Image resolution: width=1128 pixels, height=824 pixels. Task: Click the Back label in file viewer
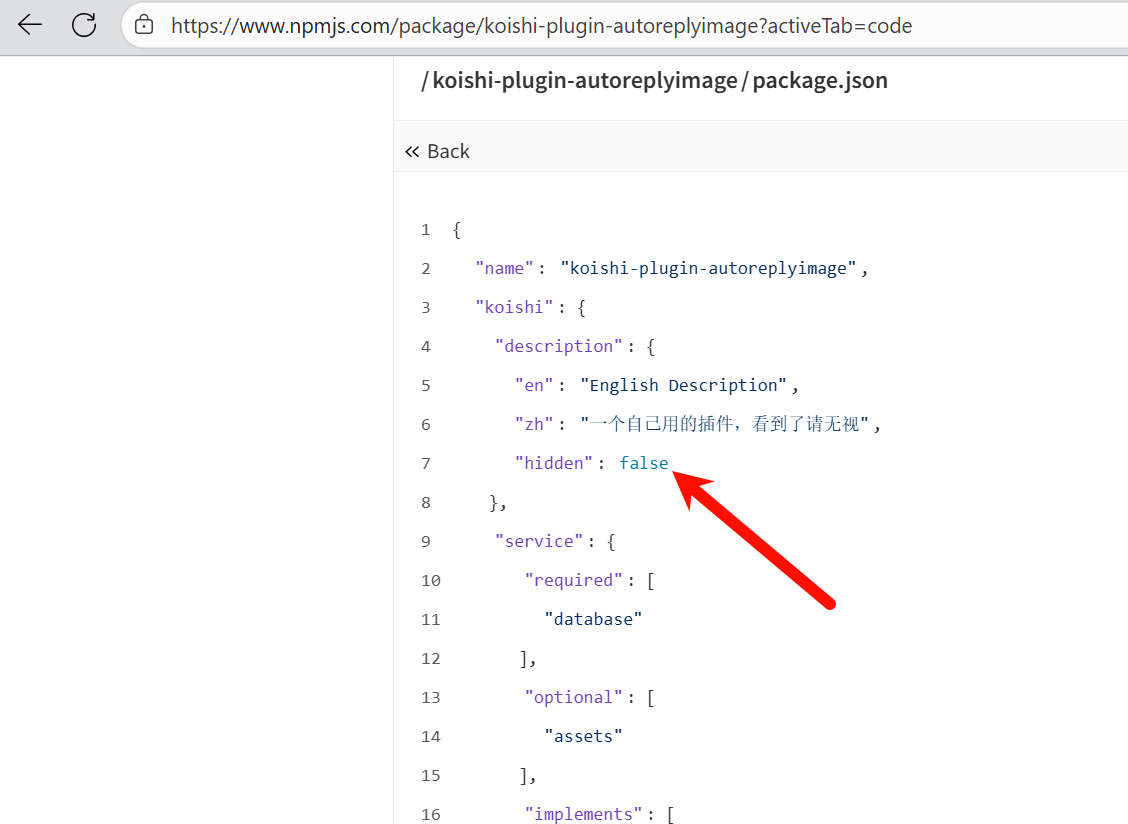point(448,151)
